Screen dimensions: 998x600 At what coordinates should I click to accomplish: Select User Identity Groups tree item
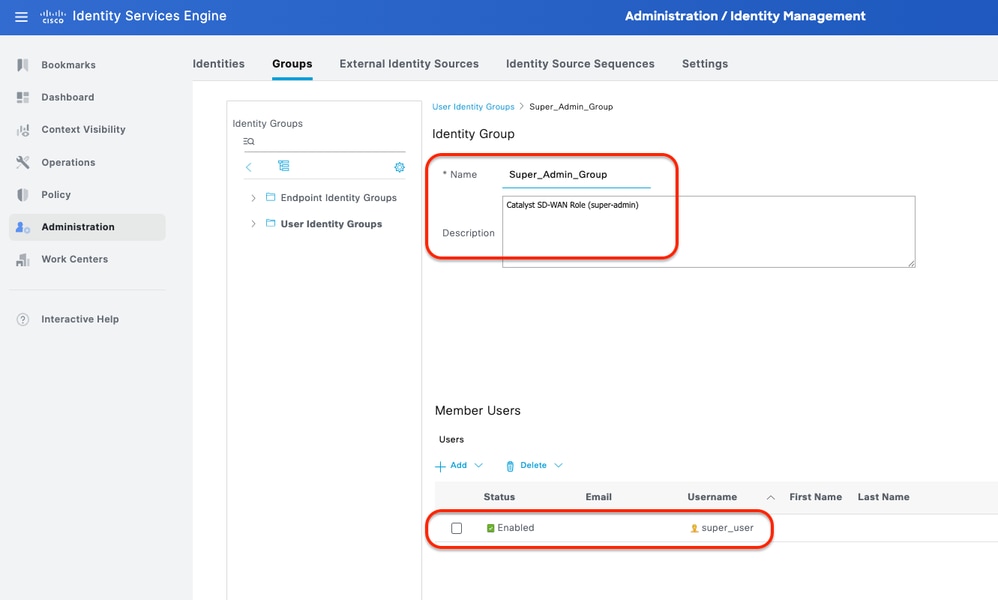[x=331, y=224]
